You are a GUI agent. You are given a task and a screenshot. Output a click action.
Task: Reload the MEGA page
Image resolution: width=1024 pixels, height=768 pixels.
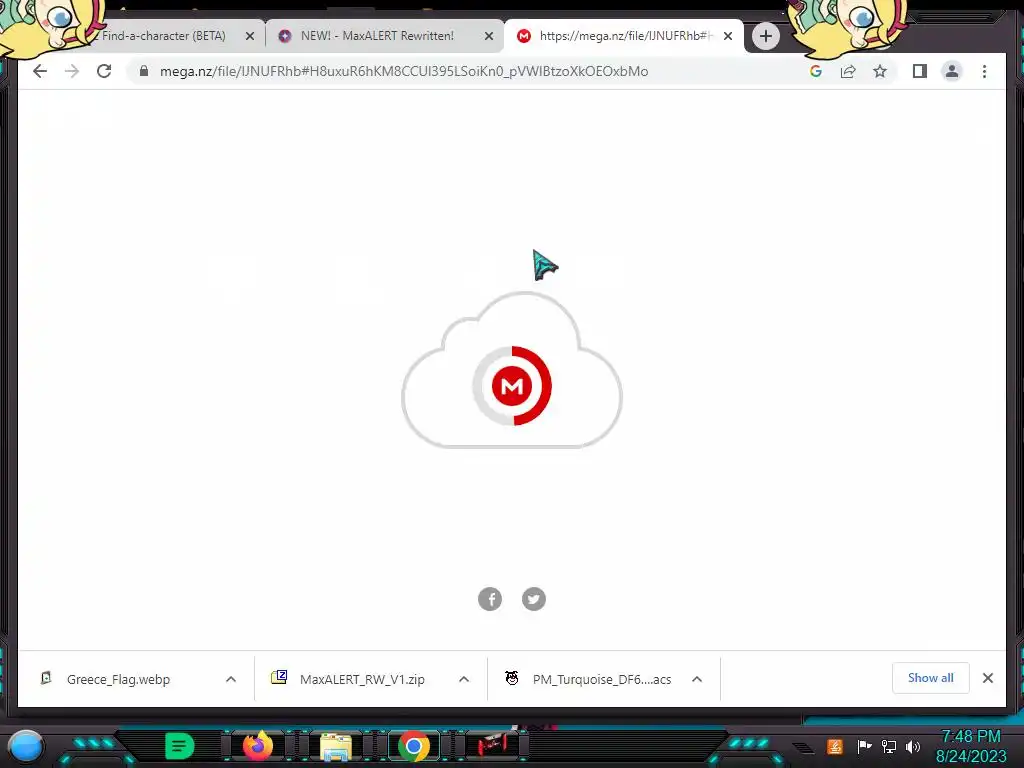click(104, 71)
